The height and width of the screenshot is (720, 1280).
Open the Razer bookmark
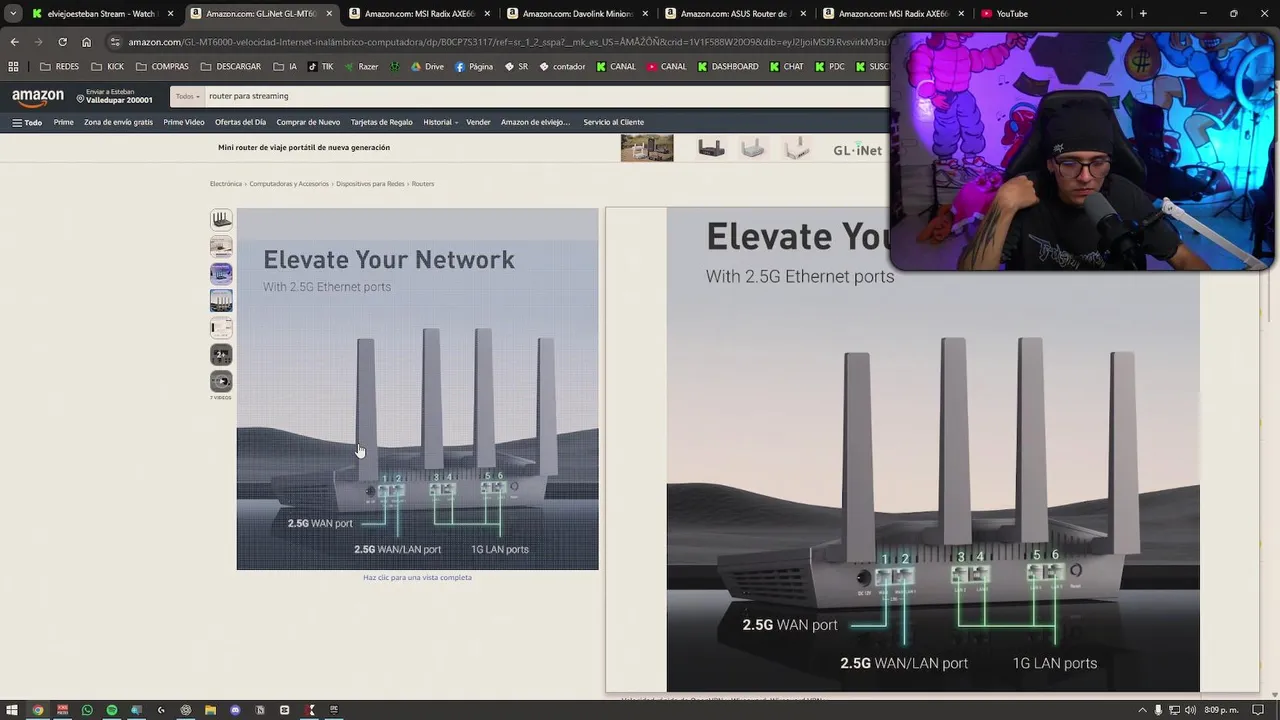(x=361, y=67)
